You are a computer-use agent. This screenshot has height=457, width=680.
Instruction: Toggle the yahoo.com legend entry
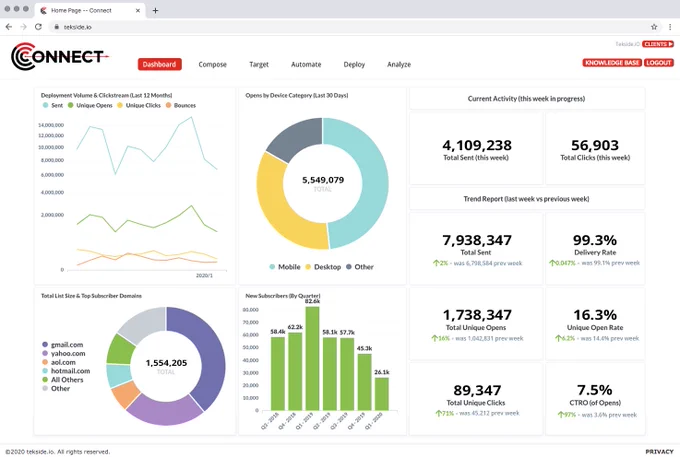(64, 353)
